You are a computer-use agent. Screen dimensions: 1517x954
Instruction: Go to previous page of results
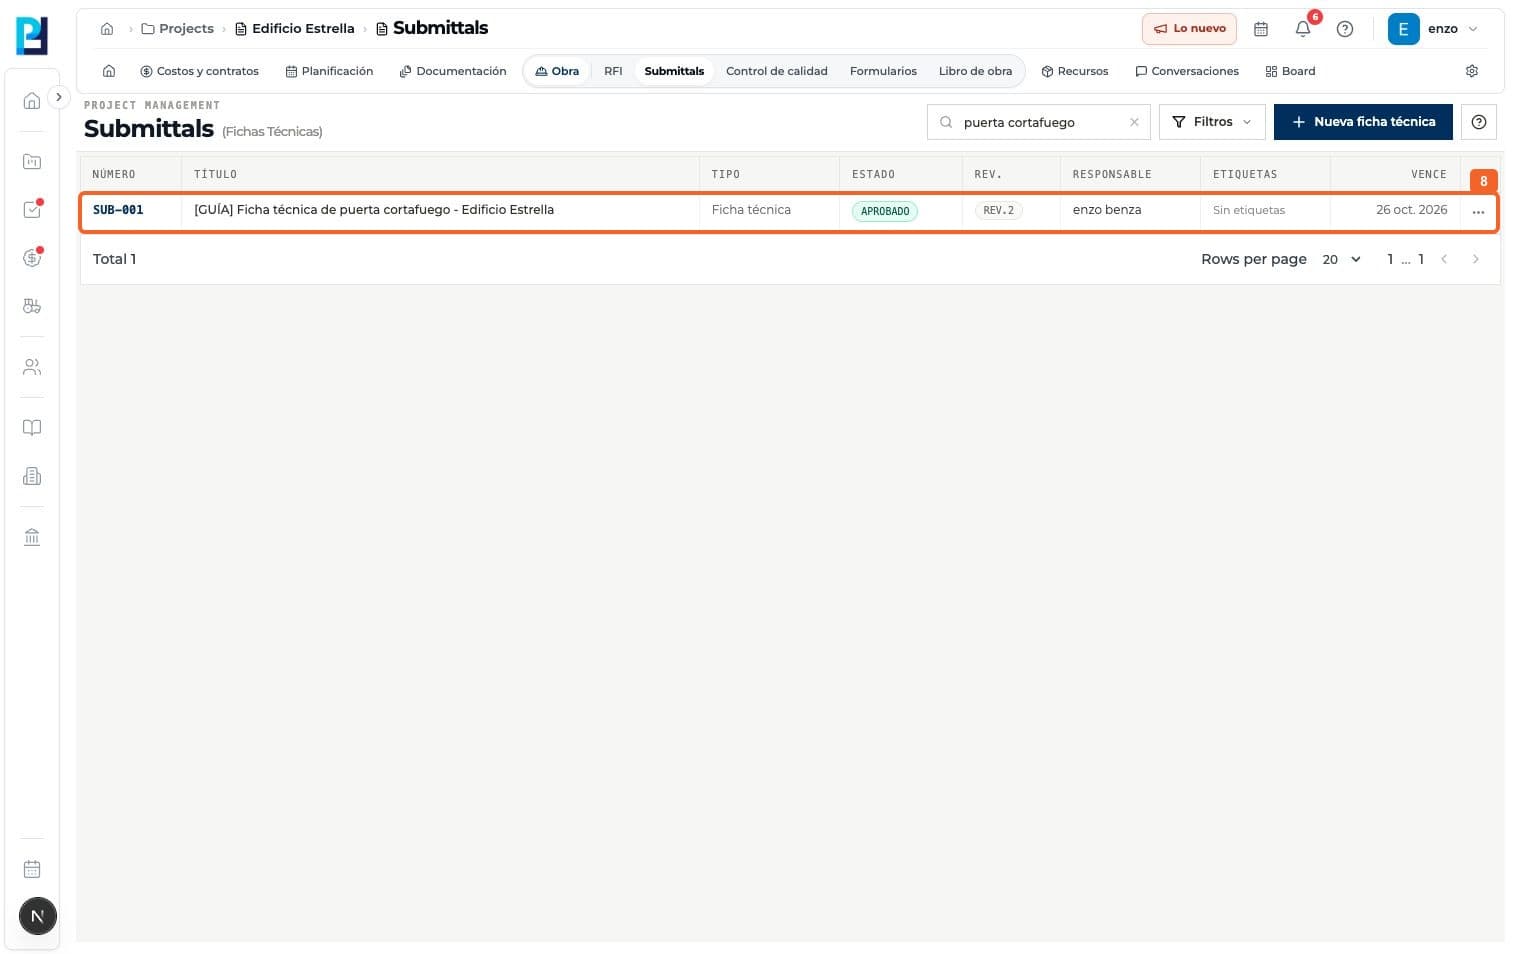coord(1444,259)
